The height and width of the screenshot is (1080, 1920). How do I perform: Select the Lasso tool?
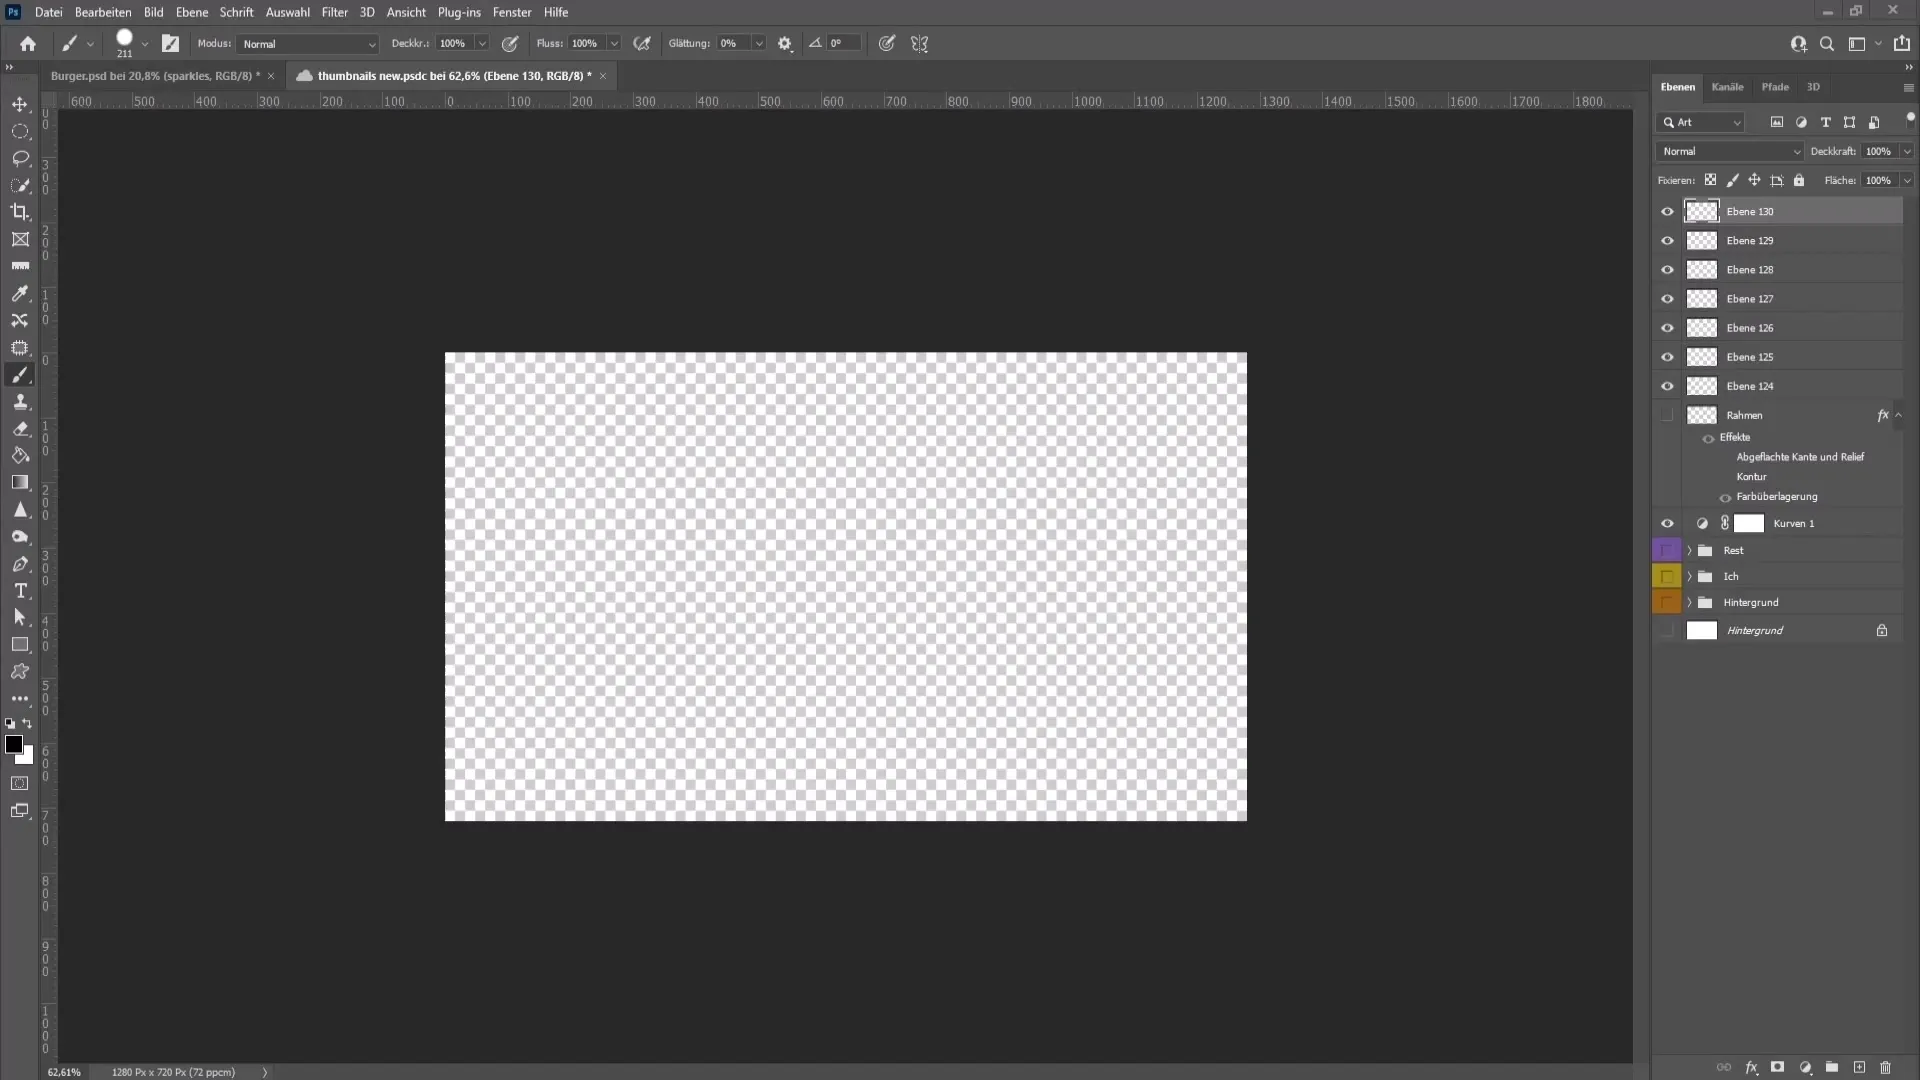coord(20,158)
